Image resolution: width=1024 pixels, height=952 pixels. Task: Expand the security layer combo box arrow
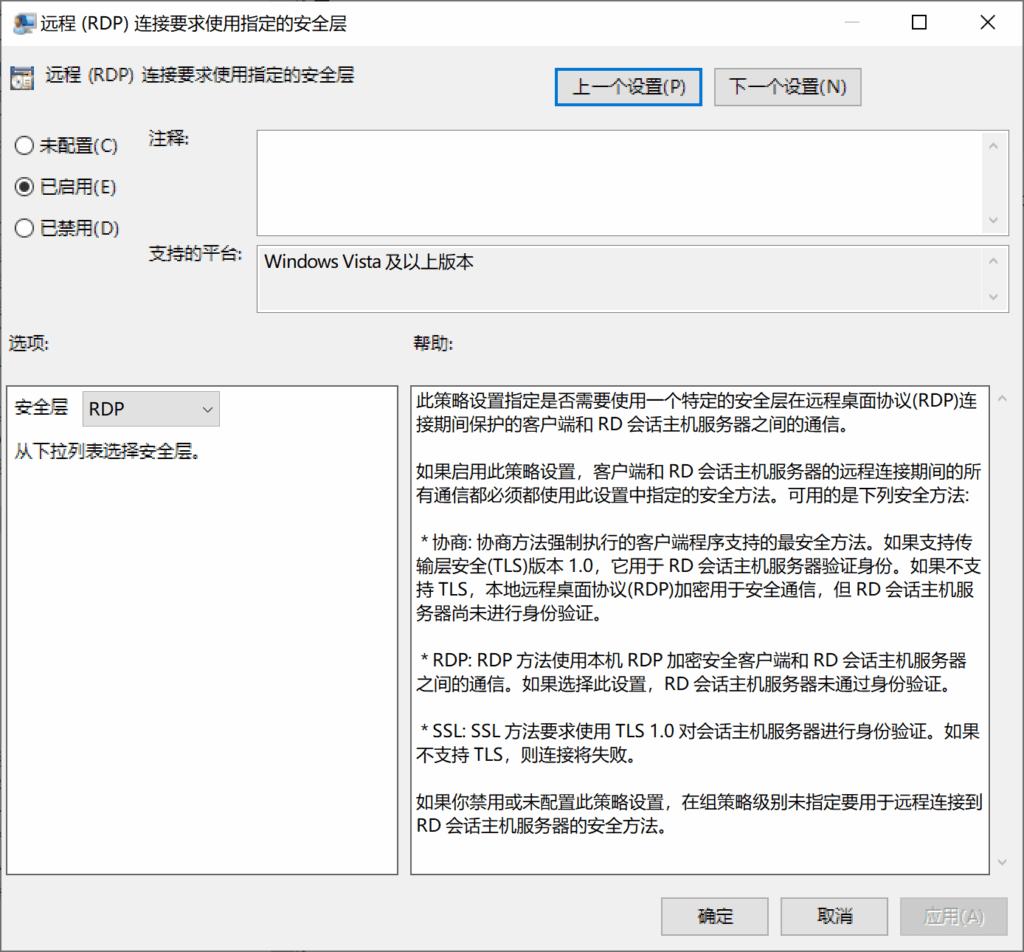206,408
